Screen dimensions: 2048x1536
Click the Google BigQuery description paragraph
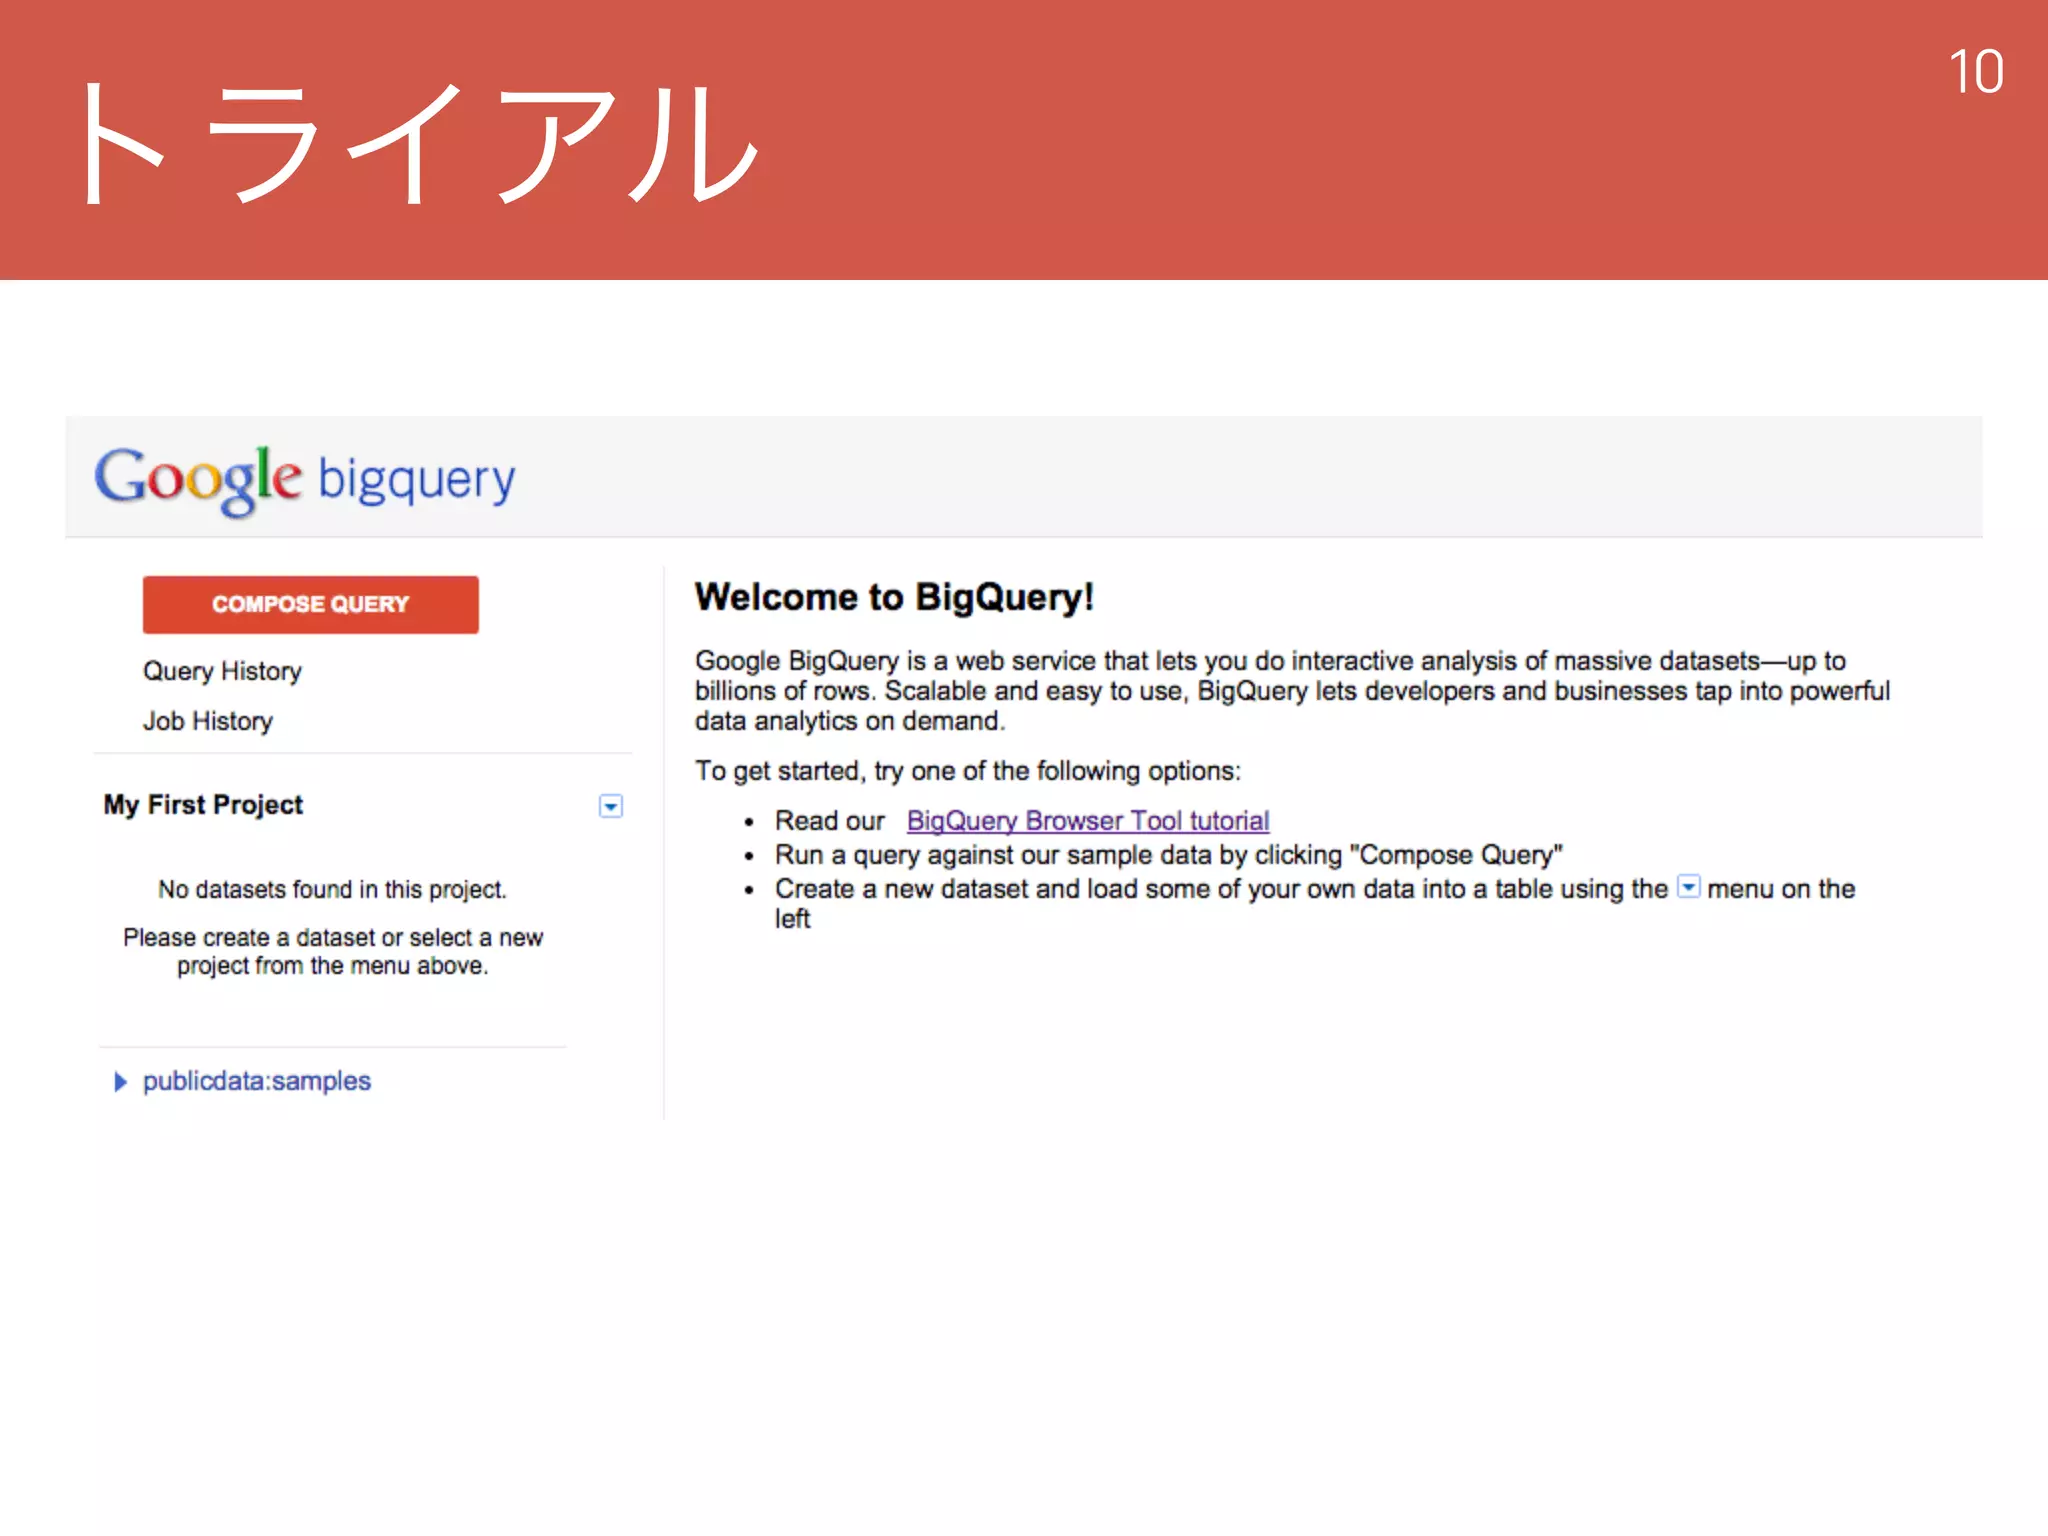[1291, 691]
